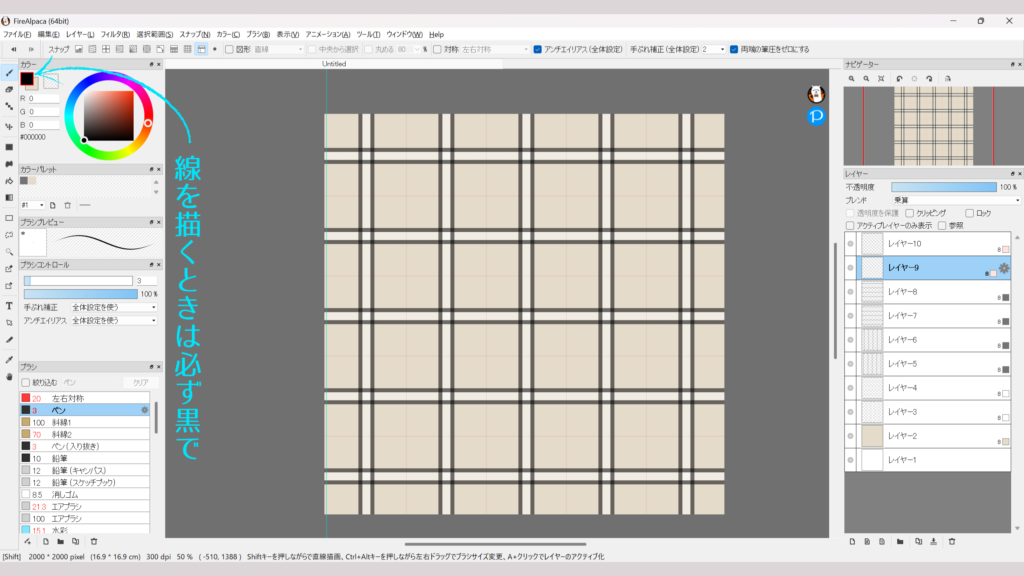The height and width of the screenshot is (576, 1024).
Task: Select the Text tool
Action: click(9, 305)
